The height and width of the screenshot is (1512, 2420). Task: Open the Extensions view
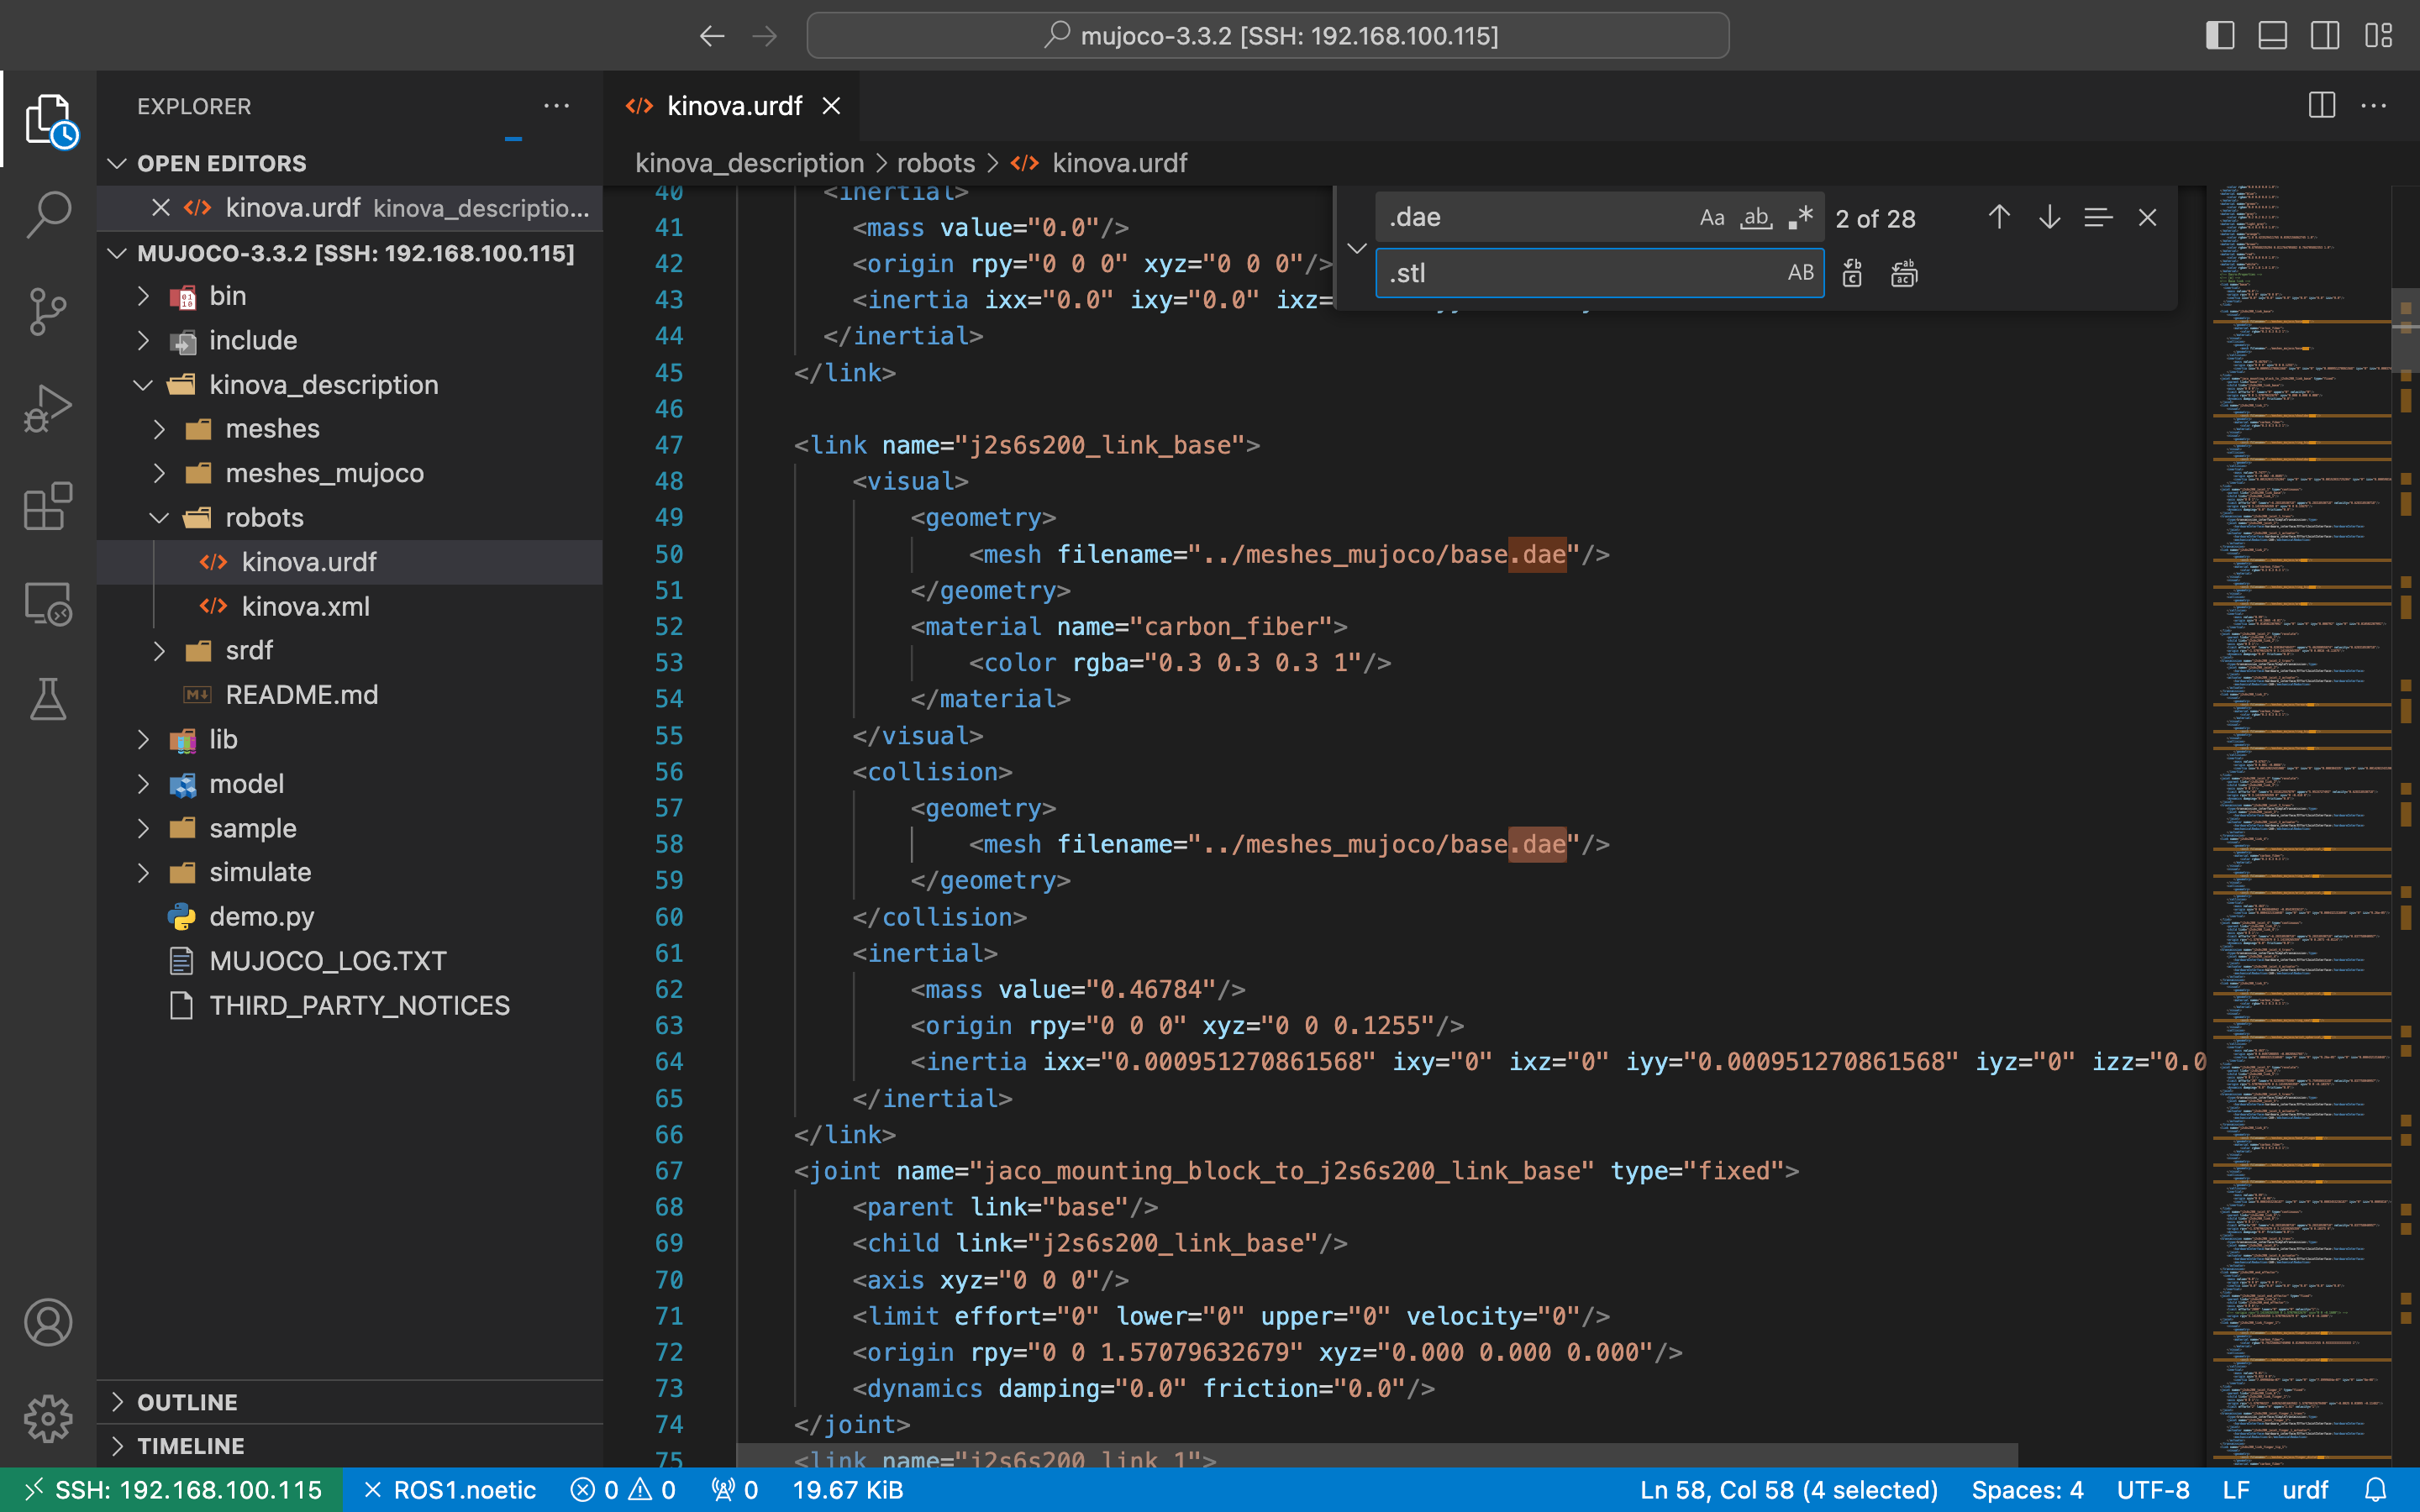[x=48, y=506]
